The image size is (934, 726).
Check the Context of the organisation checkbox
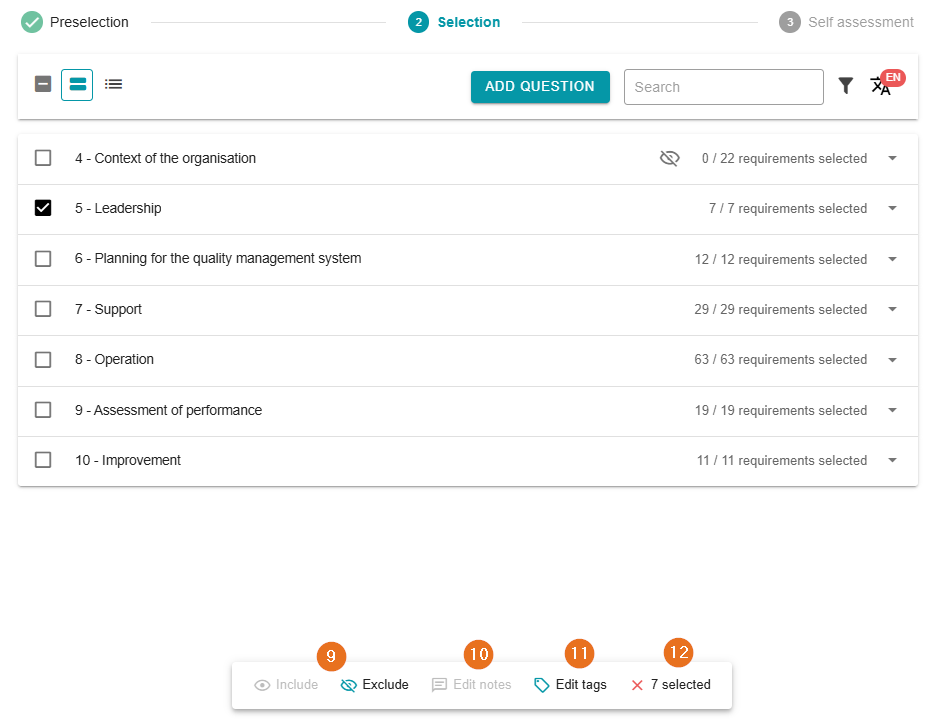click(43, 158)
